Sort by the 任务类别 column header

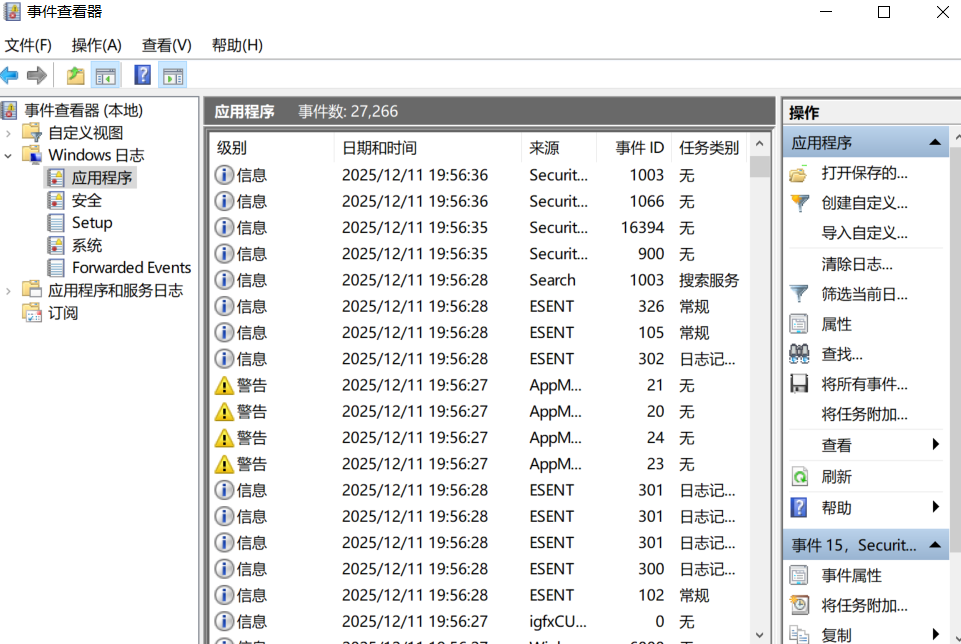pyautogui.click(x=708, y=148)
